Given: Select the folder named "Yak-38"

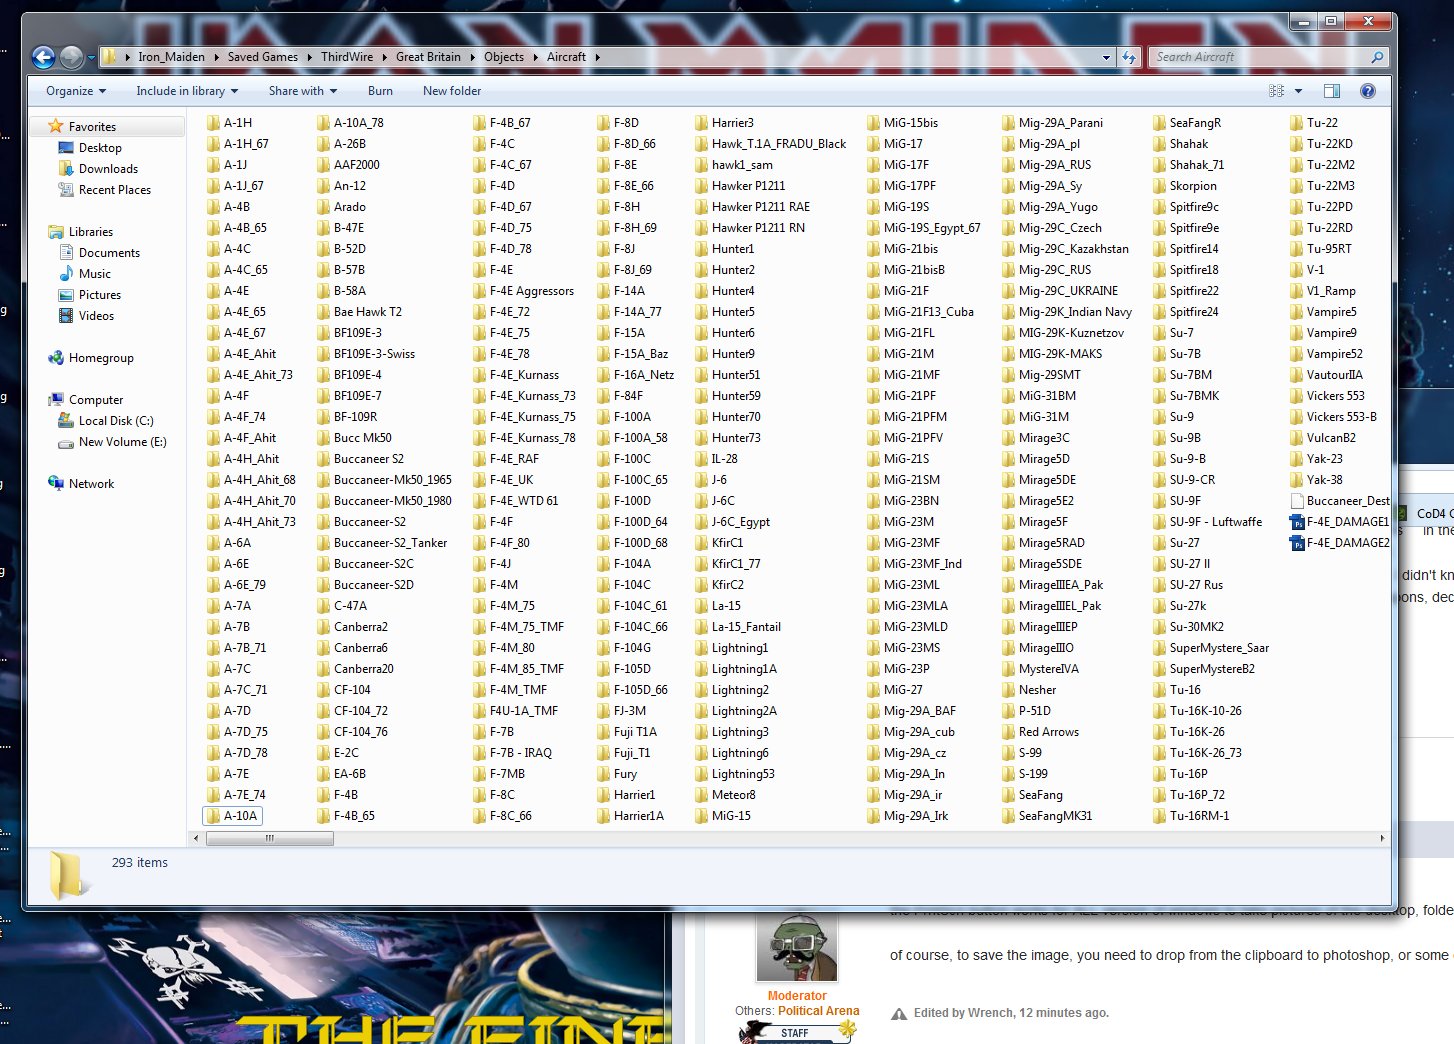Looking at the screenshot, I should (x=1316, y=480).
